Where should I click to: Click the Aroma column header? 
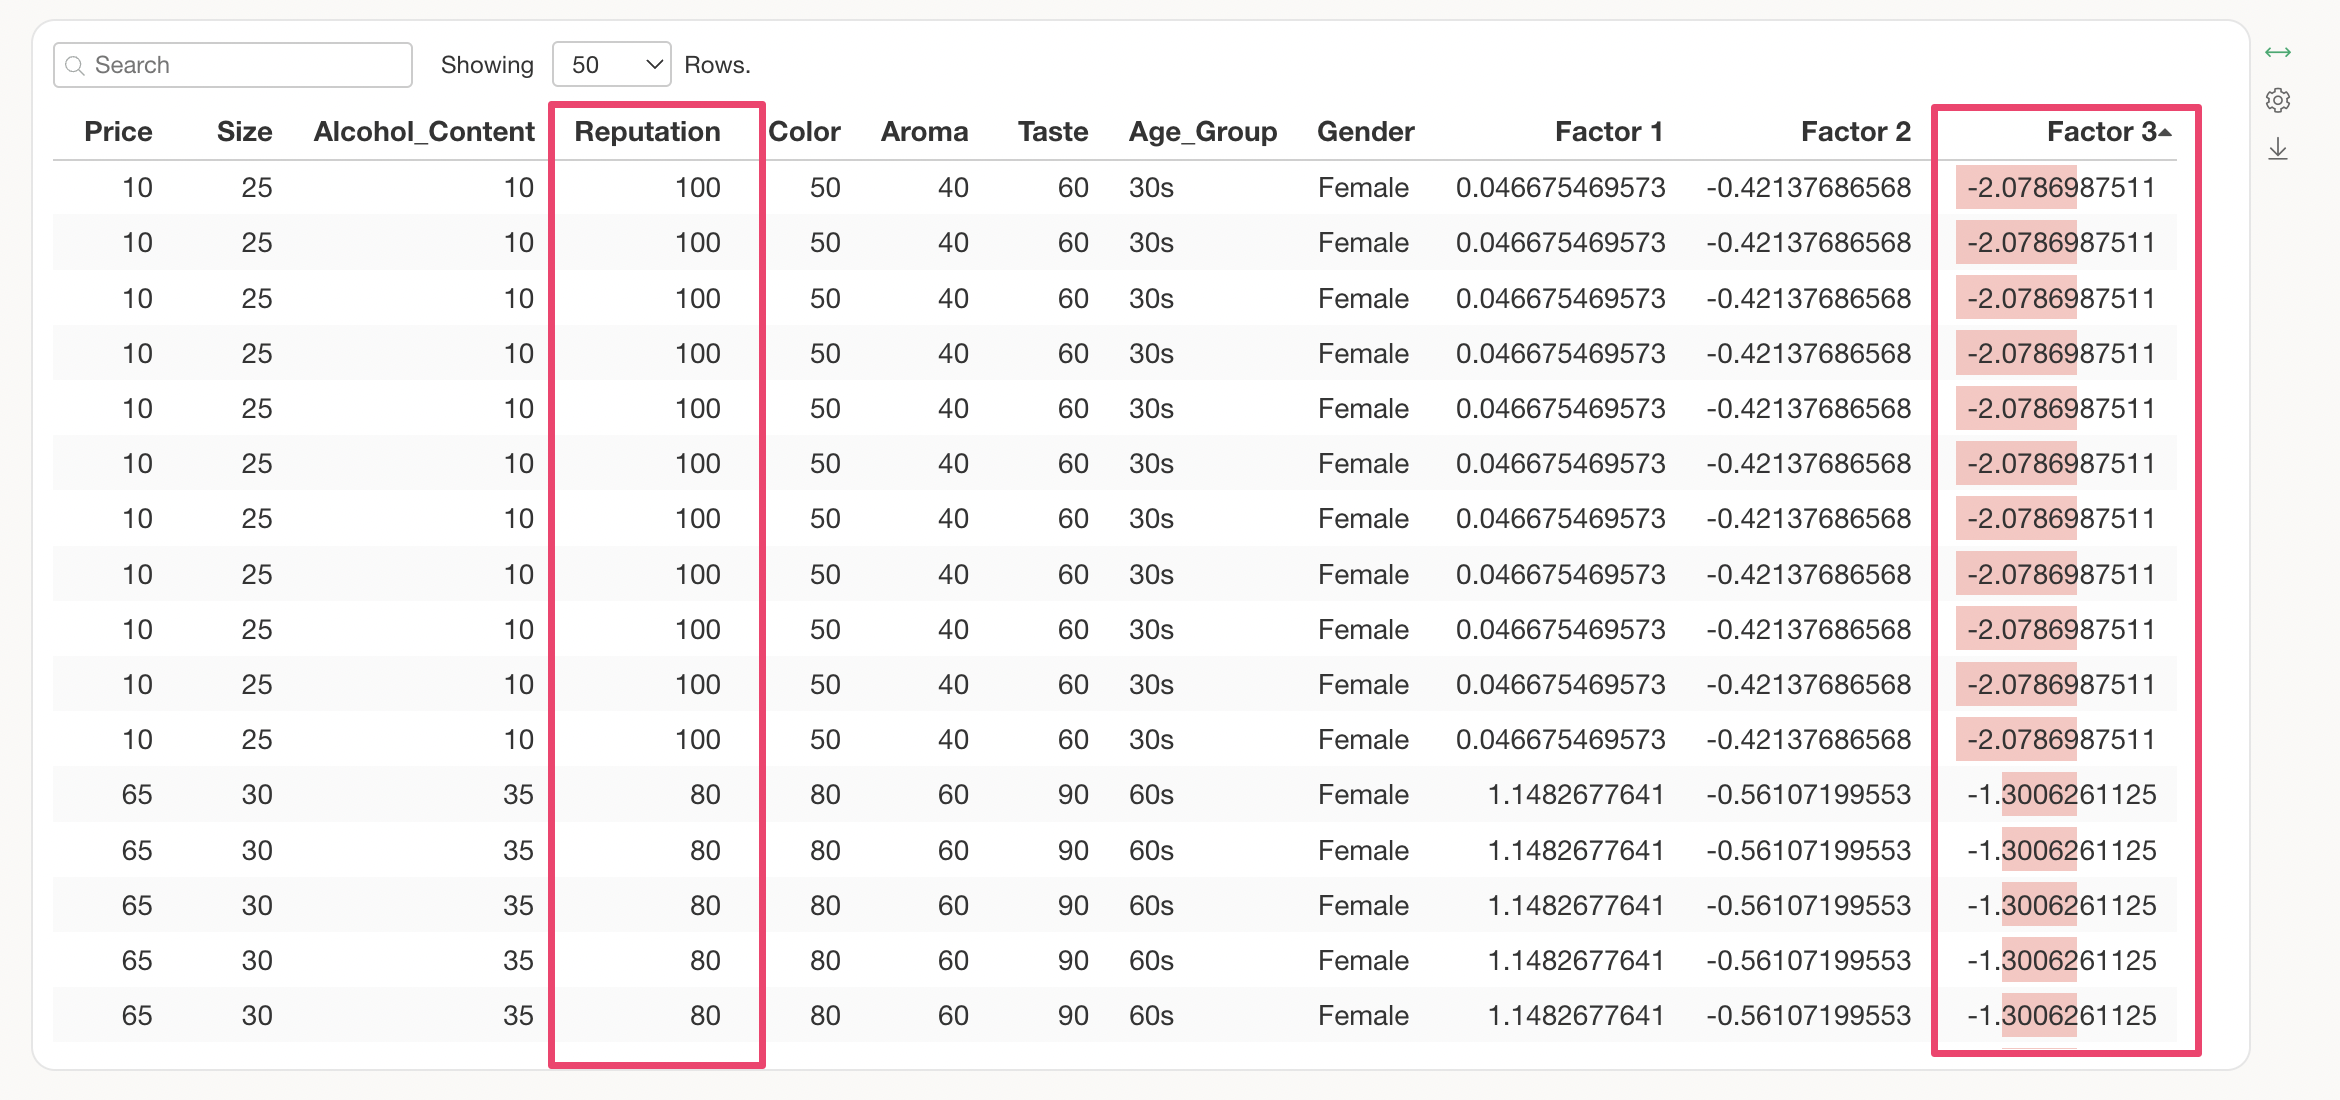tap(924, 132)
